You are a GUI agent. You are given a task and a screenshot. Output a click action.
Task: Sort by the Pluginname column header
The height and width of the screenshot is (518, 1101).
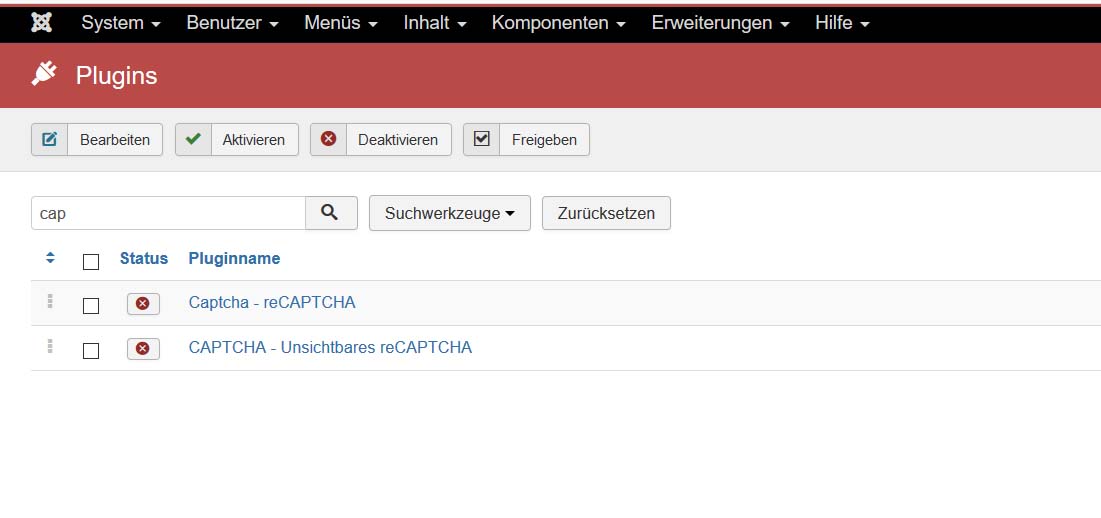pos(234,258)
